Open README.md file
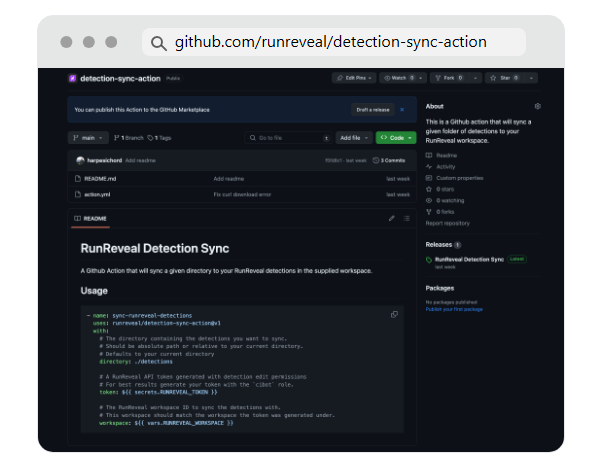 (100, 179)
